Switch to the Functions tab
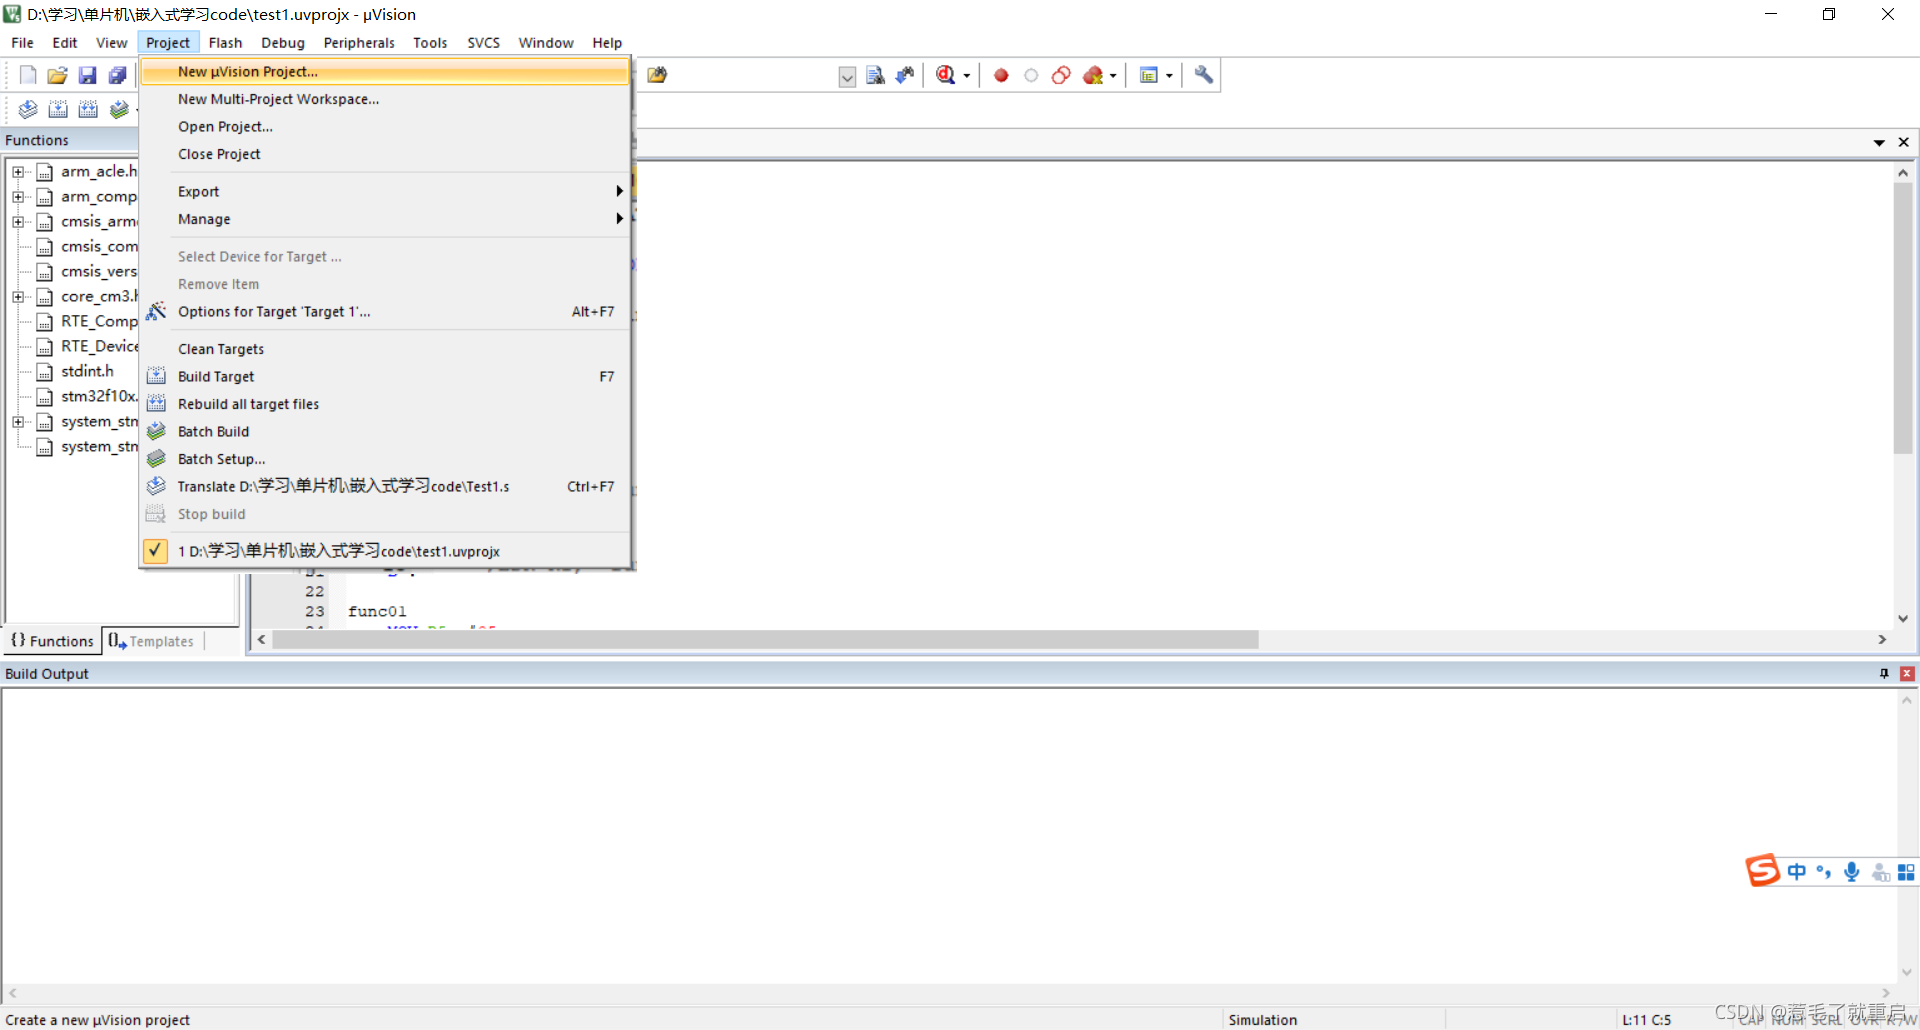 pos(52,641)
